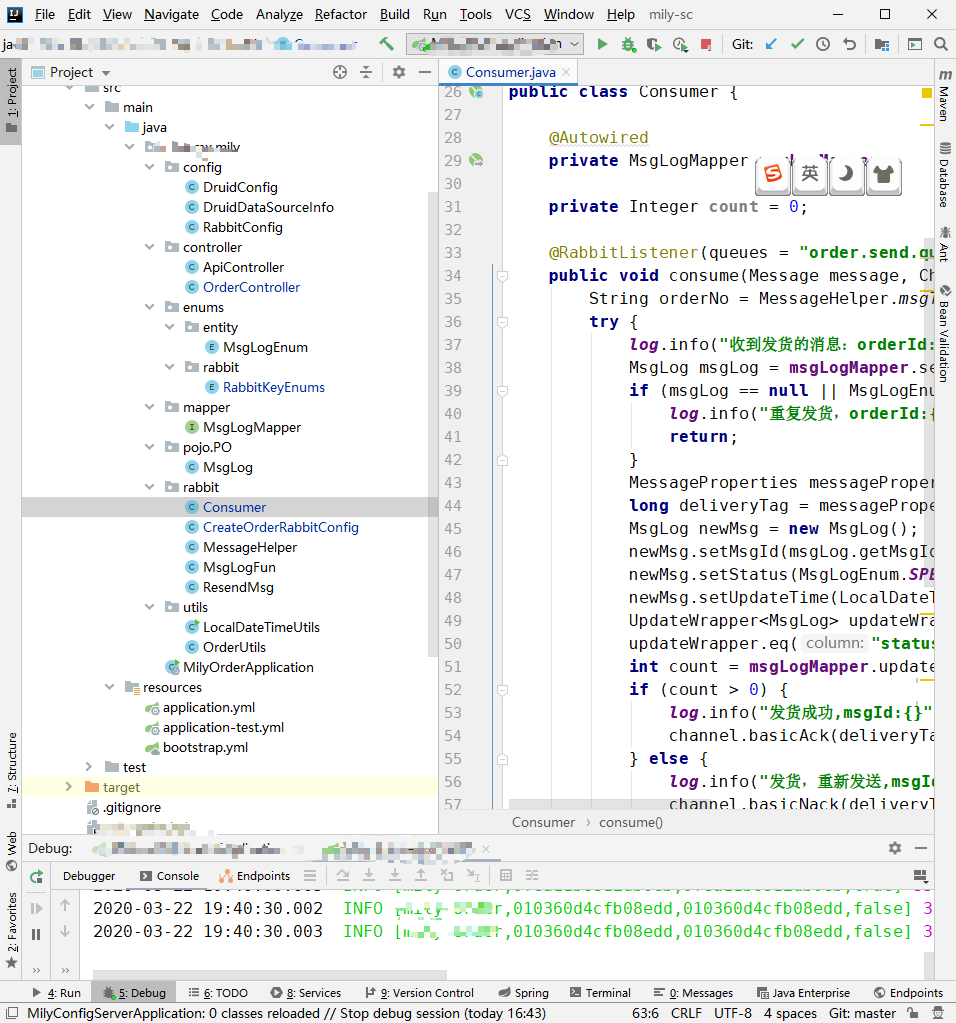
Task: Pause program in debug panel
Action: pyautogui.click(x=36, y=934)
